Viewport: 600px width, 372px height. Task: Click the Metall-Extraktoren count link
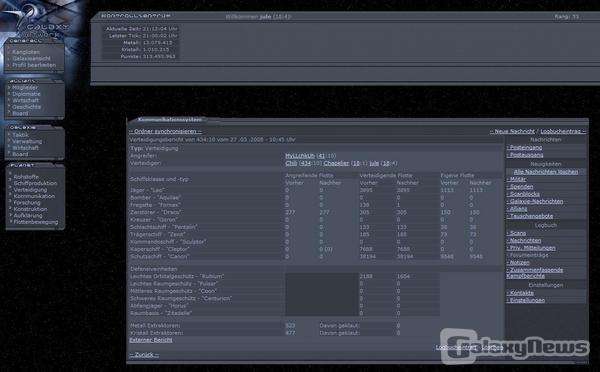(290, 326)
